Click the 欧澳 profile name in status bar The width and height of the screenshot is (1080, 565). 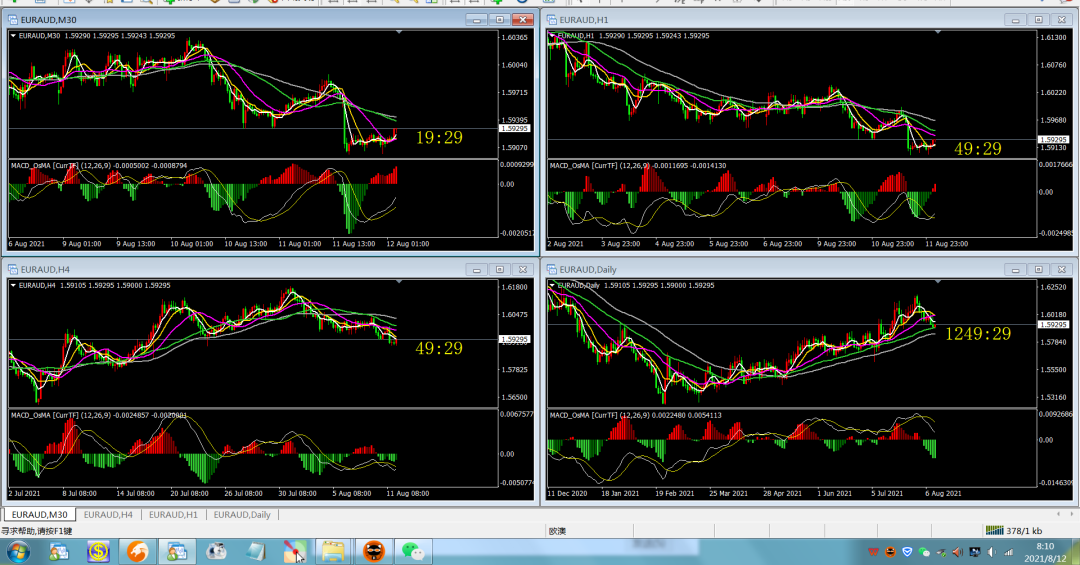point(557,531)
